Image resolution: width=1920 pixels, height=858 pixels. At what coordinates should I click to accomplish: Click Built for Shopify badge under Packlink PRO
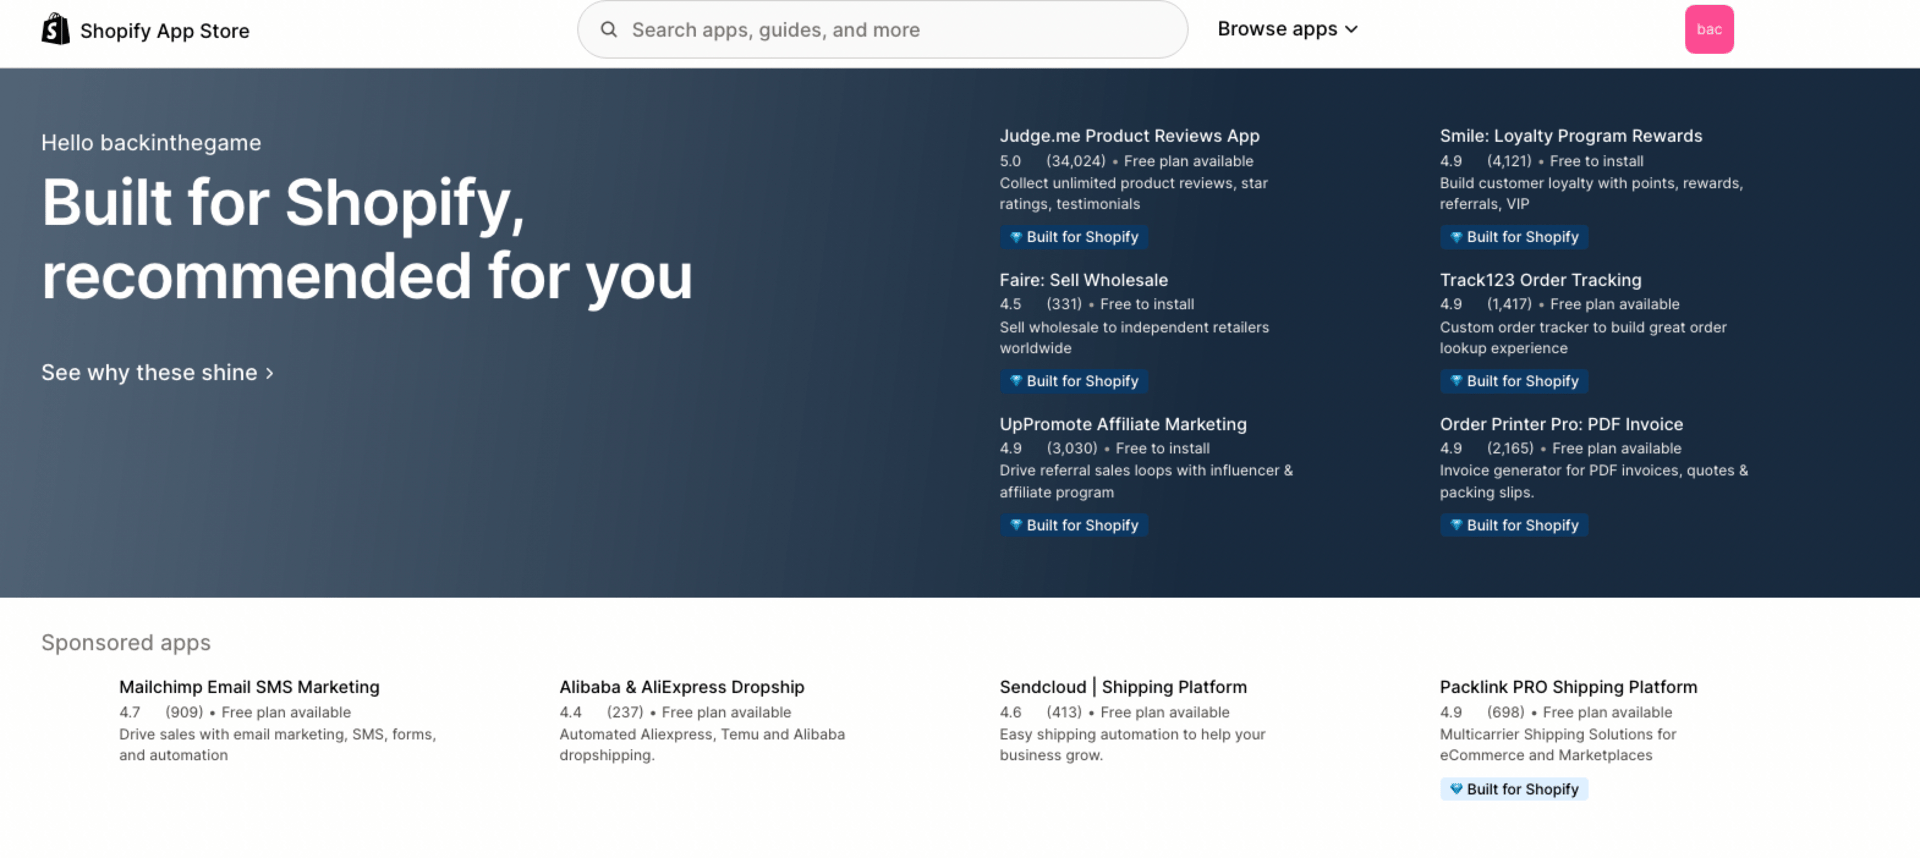coord(1514,789)
